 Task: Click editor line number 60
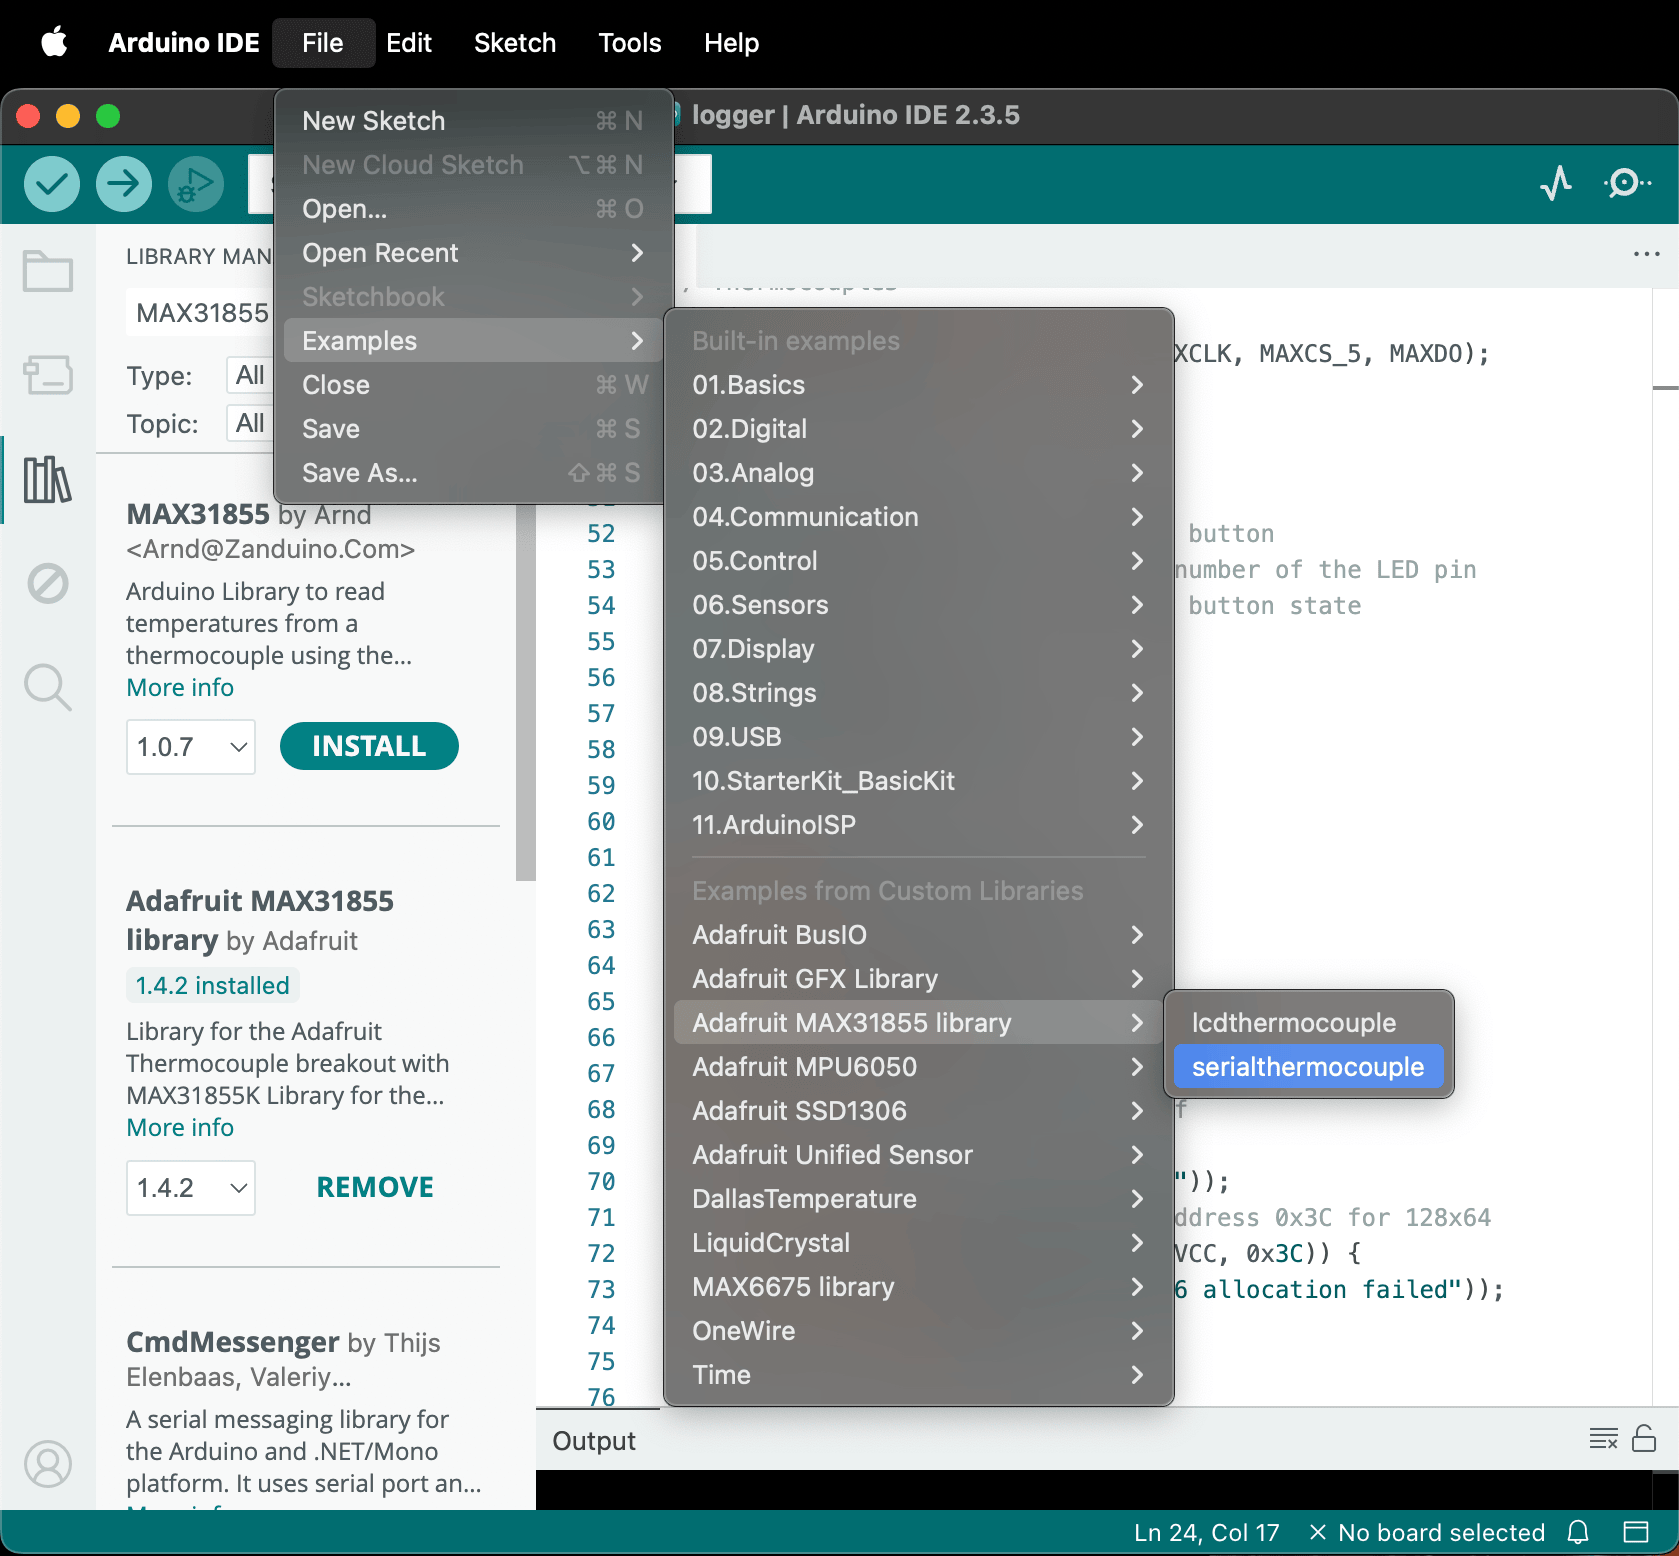coord(601,821)
